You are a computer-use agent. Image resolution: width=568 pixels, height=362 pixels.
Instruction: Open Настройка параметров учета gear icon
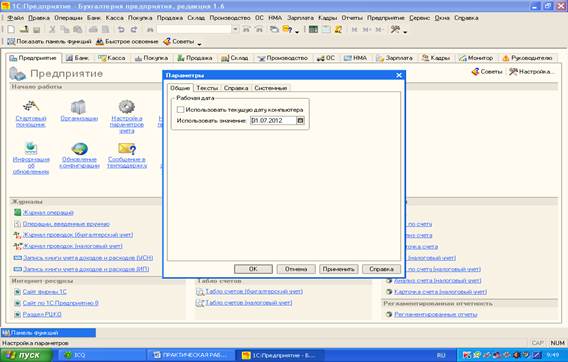(127, 117)
